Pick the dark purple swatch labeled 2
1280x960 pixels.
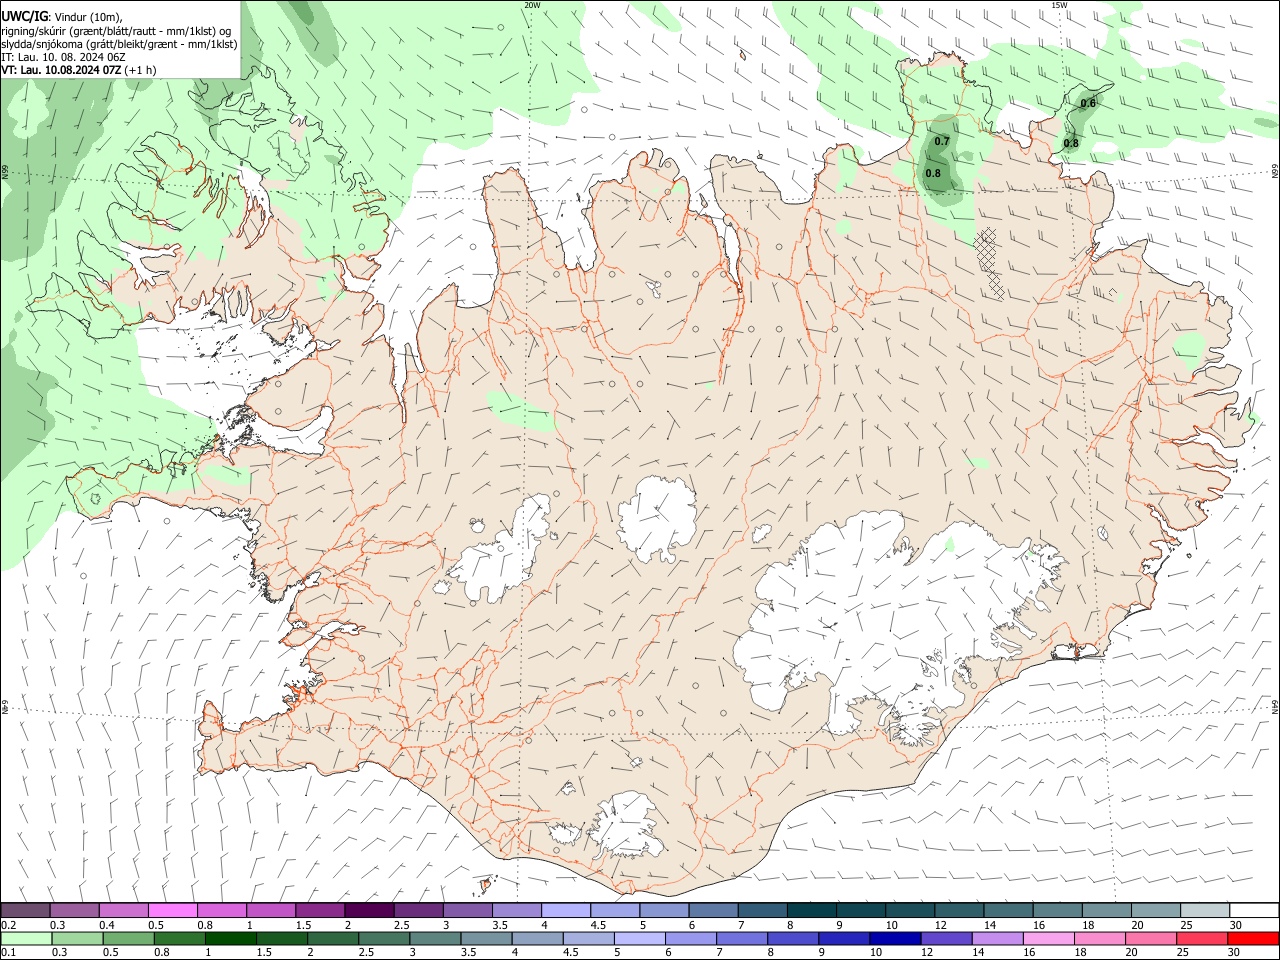pos(368,910)
